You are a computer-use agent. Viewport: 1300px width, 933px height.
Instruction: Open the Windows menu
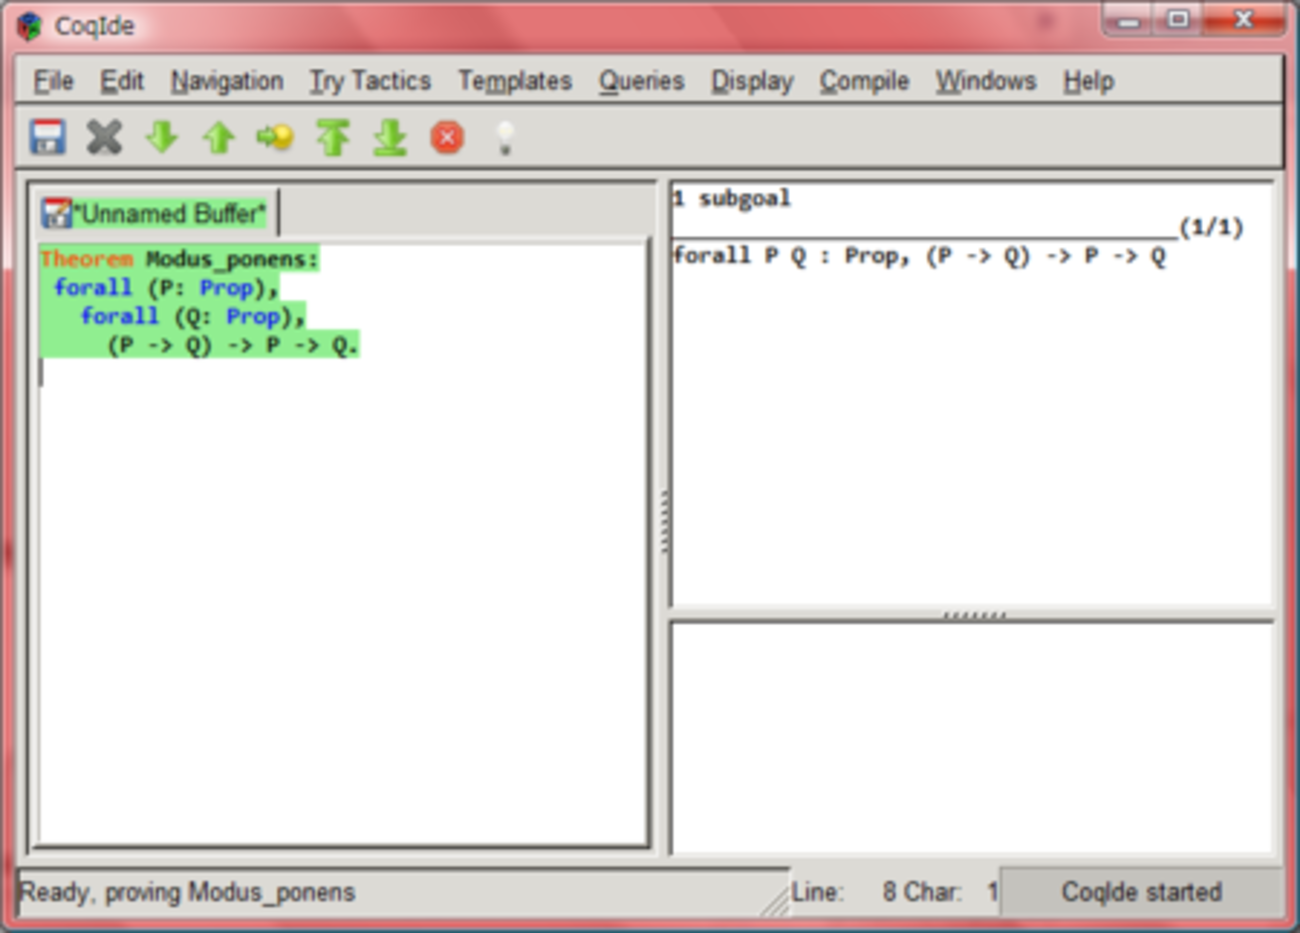pos(986,81)
